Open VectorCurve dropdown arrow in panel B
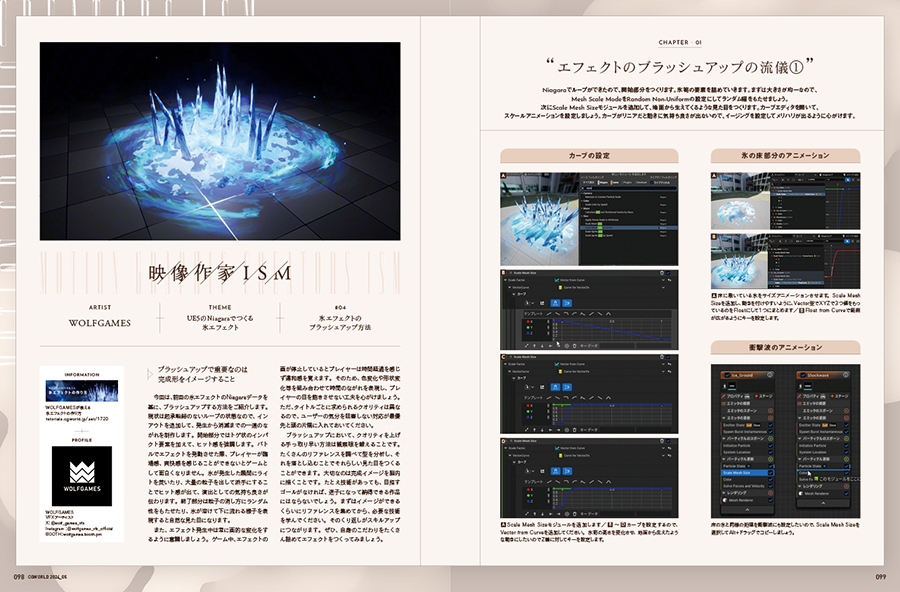This screenshot has height=592, width=900. click(663, 288)
